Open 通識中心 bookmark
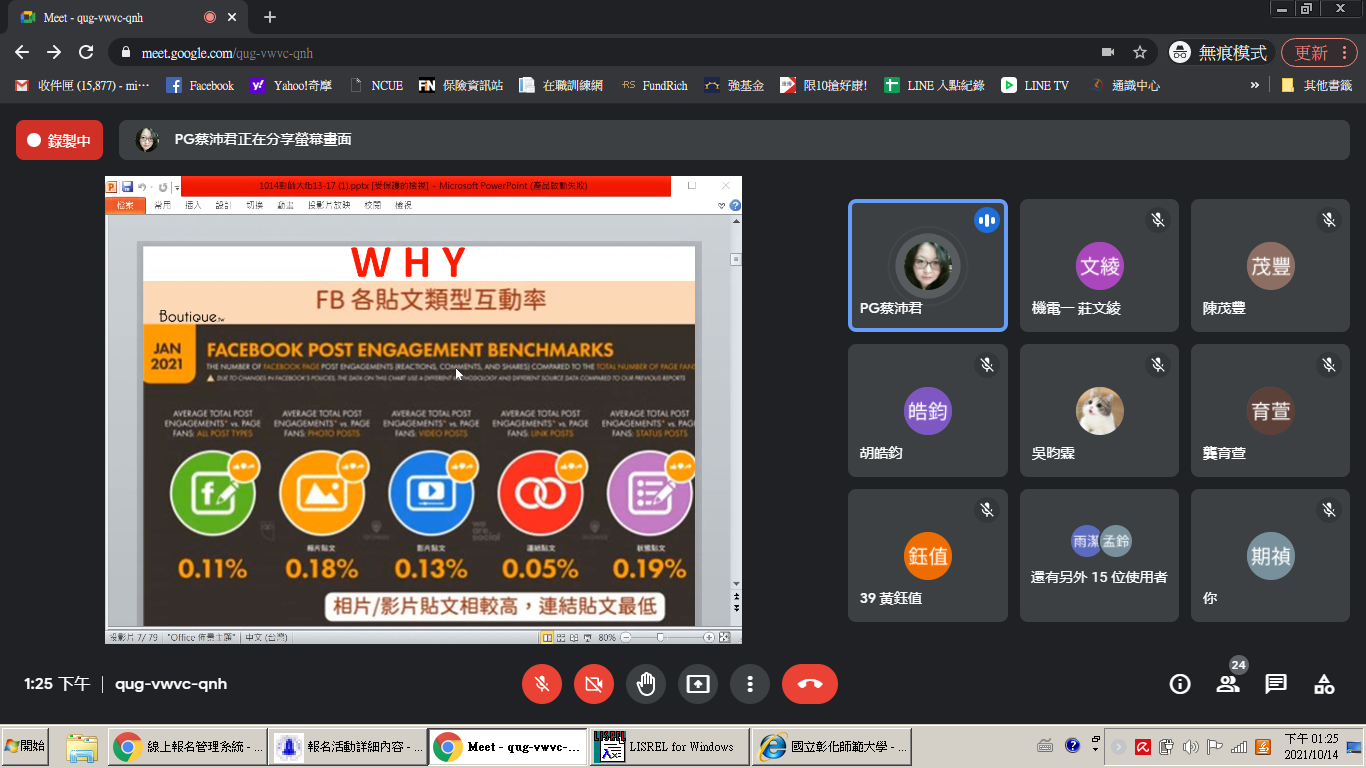1366x768 pixels. [x=1125, y=86]
